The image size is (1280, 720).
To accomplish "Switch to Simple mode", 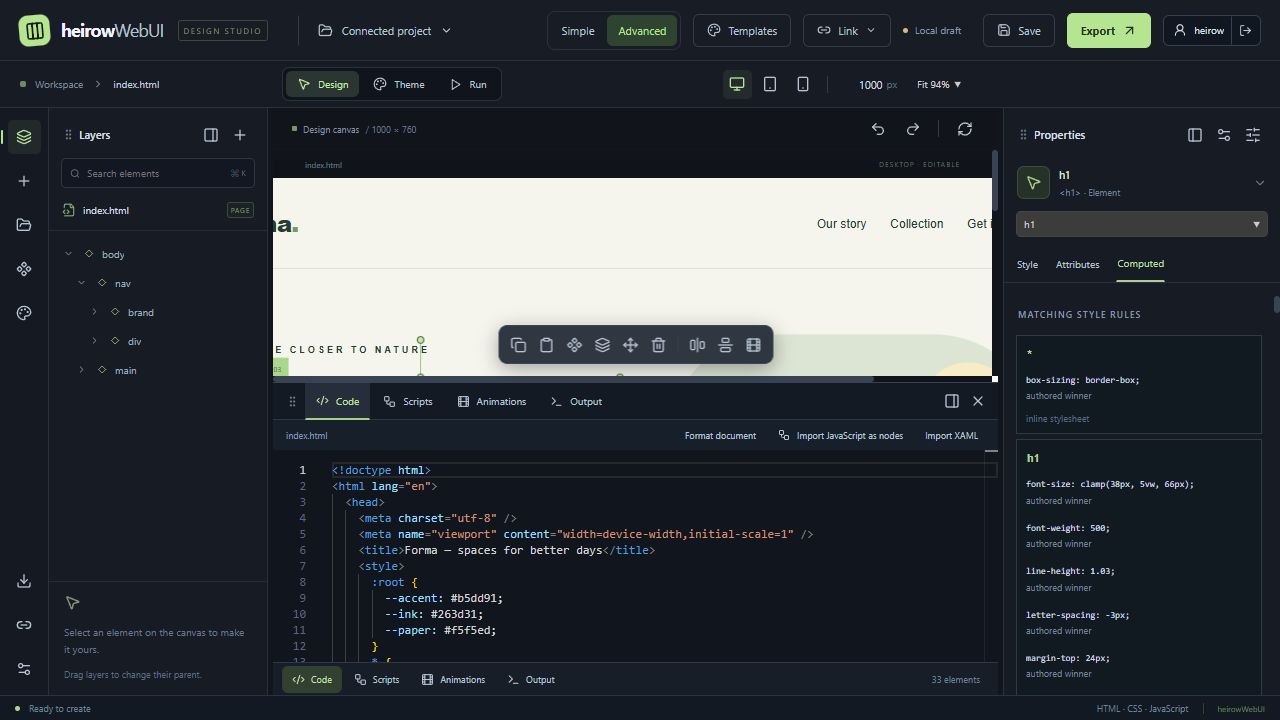I will click(578, 31).
